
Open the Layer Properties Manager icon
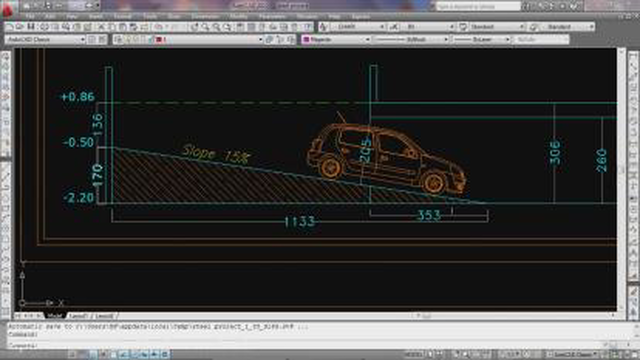tap(118, 40)
